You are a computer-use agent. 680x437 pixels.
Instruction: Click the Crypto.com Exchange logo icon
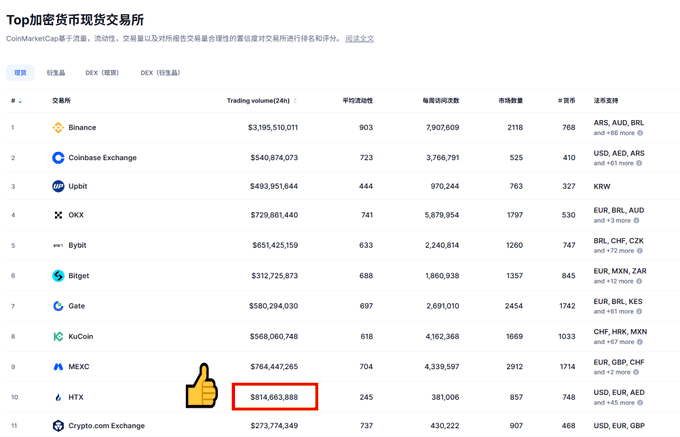tap(58, 426)
